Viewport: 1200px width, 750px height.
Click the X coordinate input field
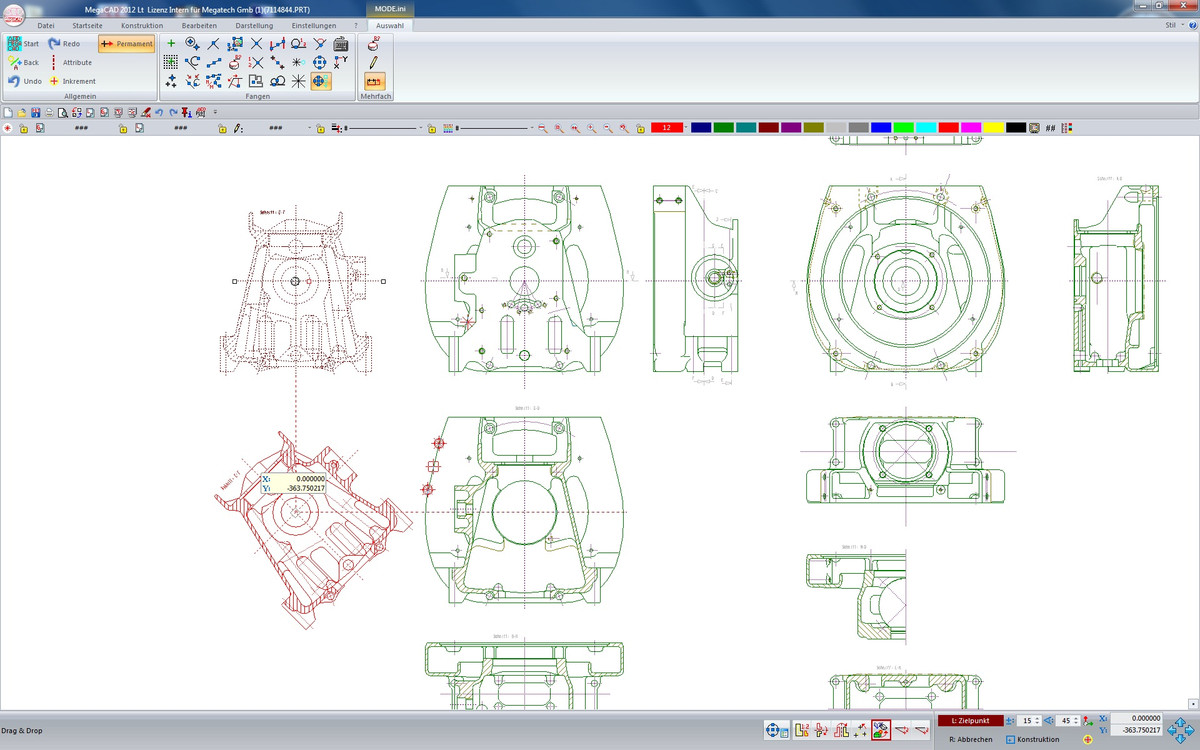click(x=1135, y=718)
